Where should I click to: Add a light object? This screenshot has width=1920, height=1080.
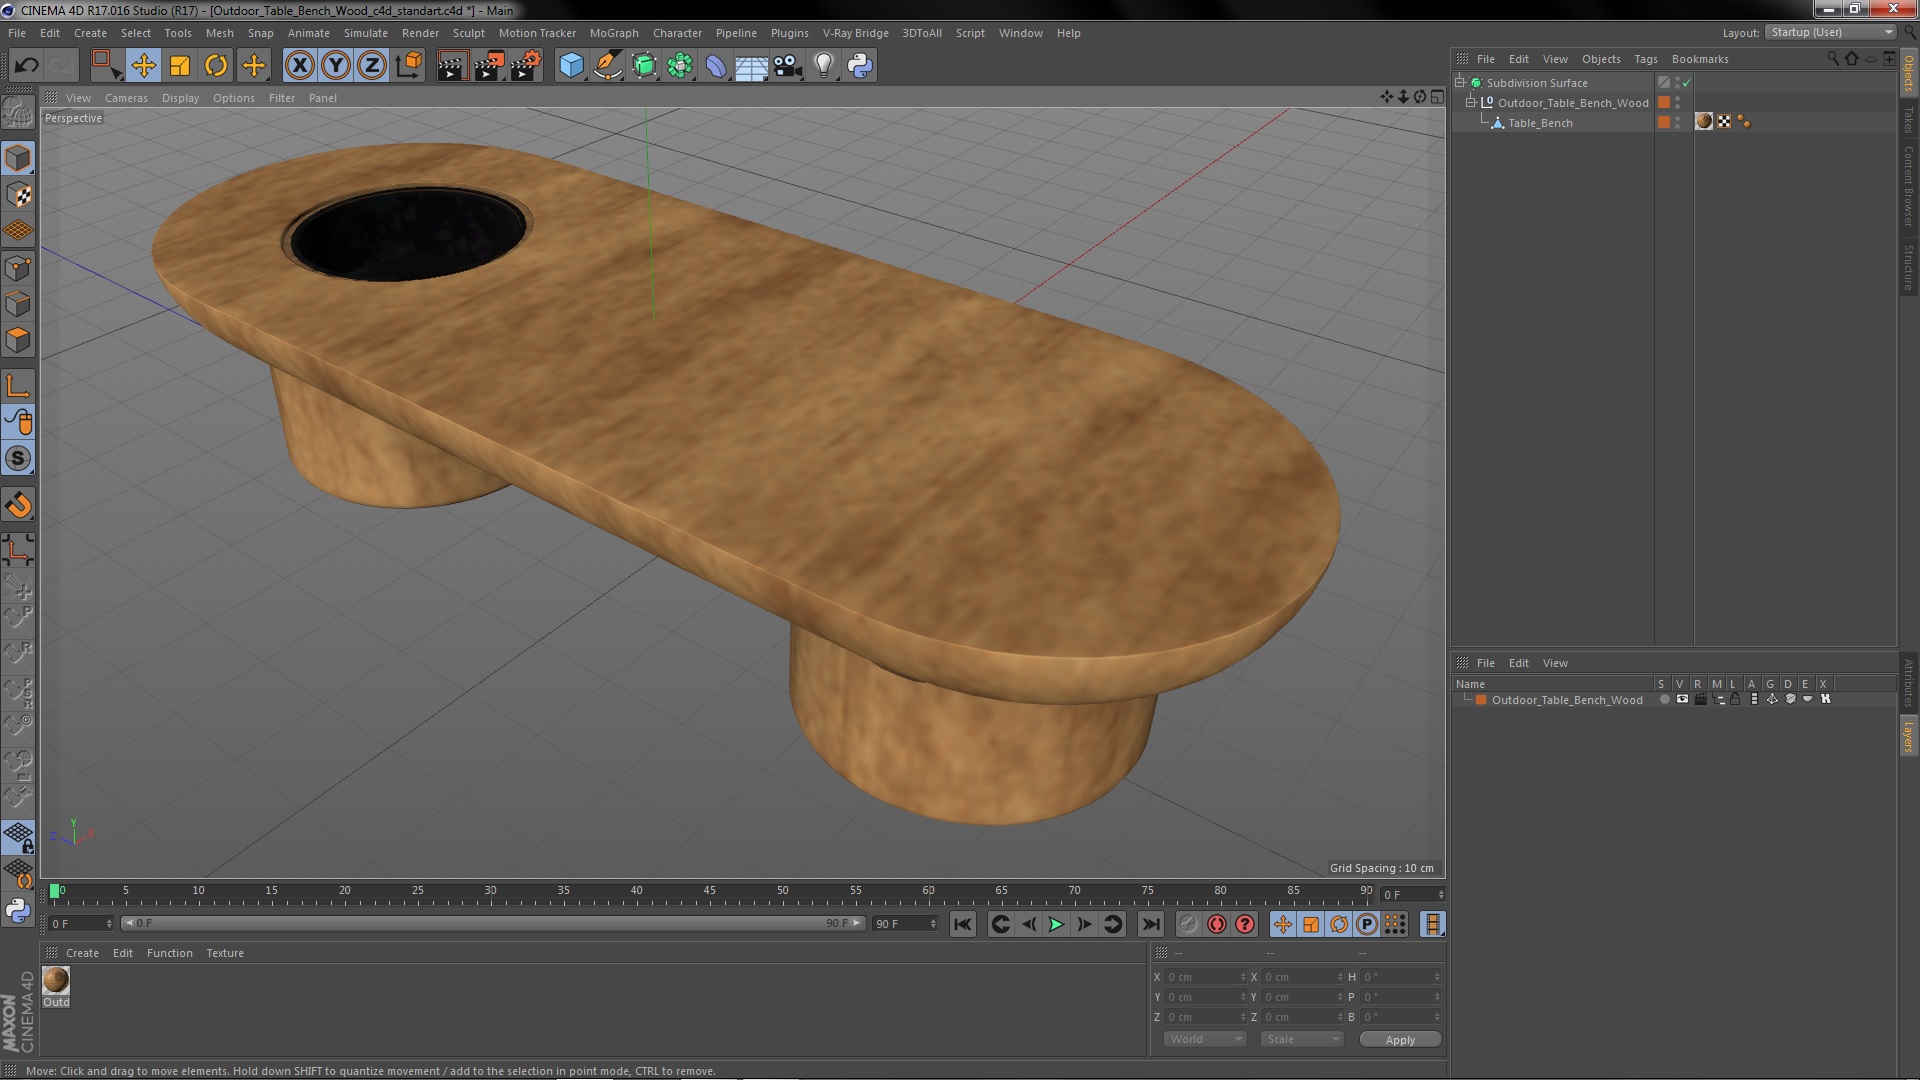(x=824, y=66)
